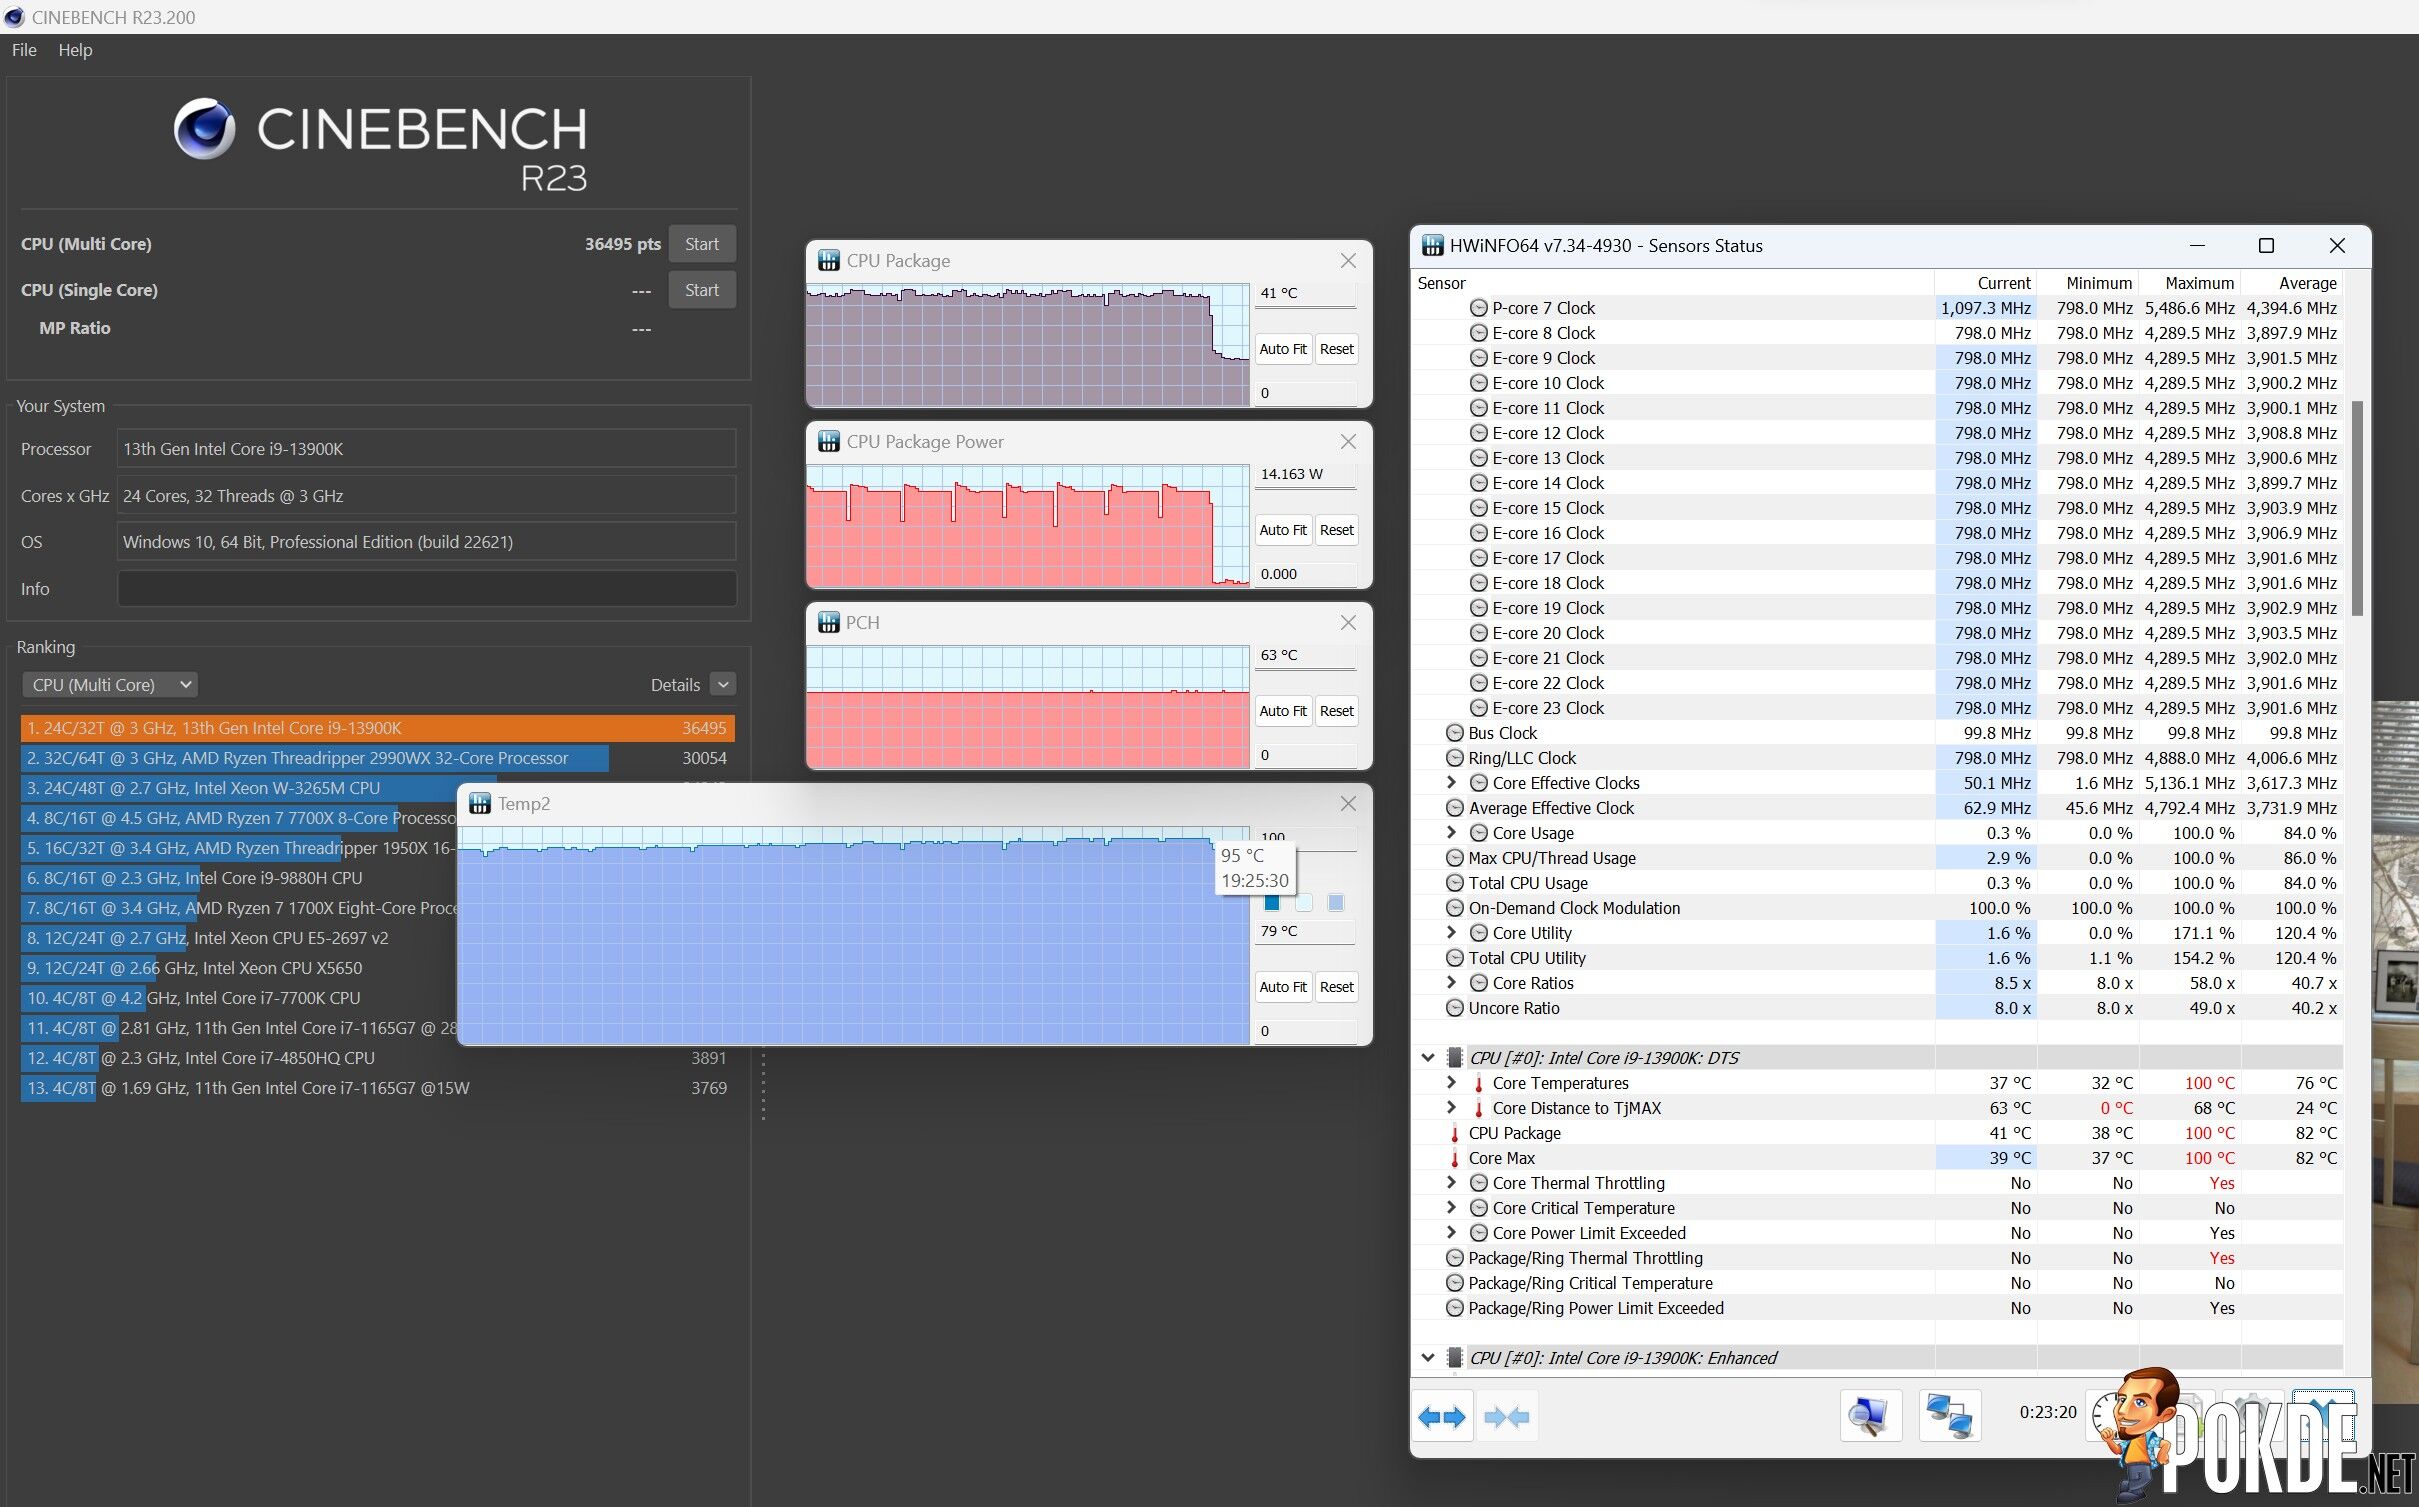Click the Minimum column header in HWiNFO
This screenshot has height=1507, width=2419.
pyautogui.click(x=2087, y=283)
